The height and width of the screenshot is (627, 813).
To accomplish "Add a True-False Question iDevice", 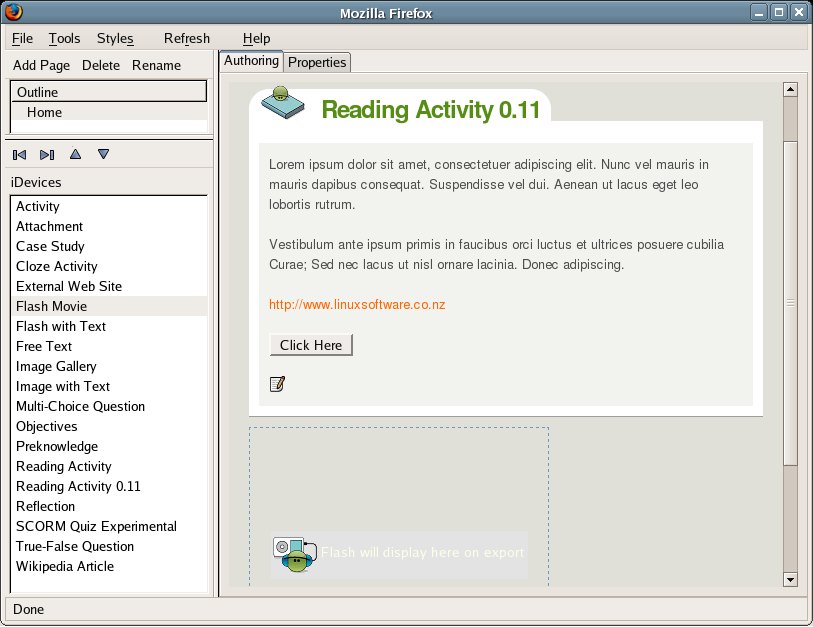I will (108, 546).
